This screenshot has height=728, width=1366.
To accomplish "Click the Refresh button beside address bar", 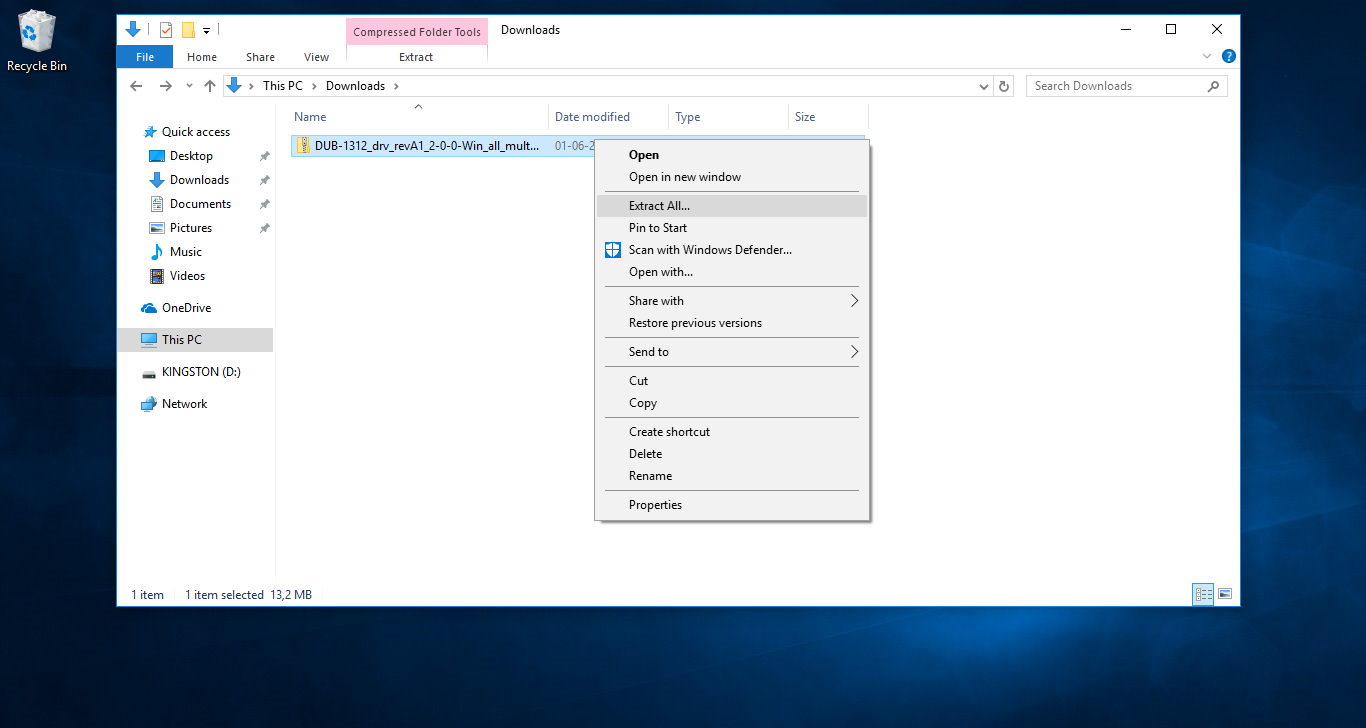I will [1005, 86].
